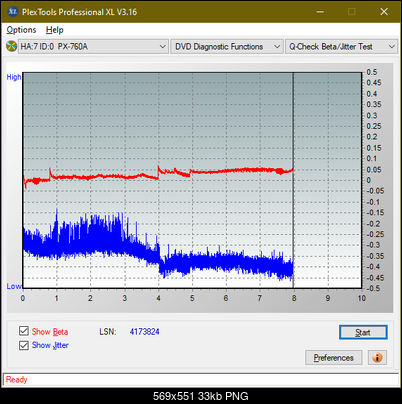Click the -0.5 value on the right scale
Image resolution: width=402 pixels, height=404 pixels.
373,288
